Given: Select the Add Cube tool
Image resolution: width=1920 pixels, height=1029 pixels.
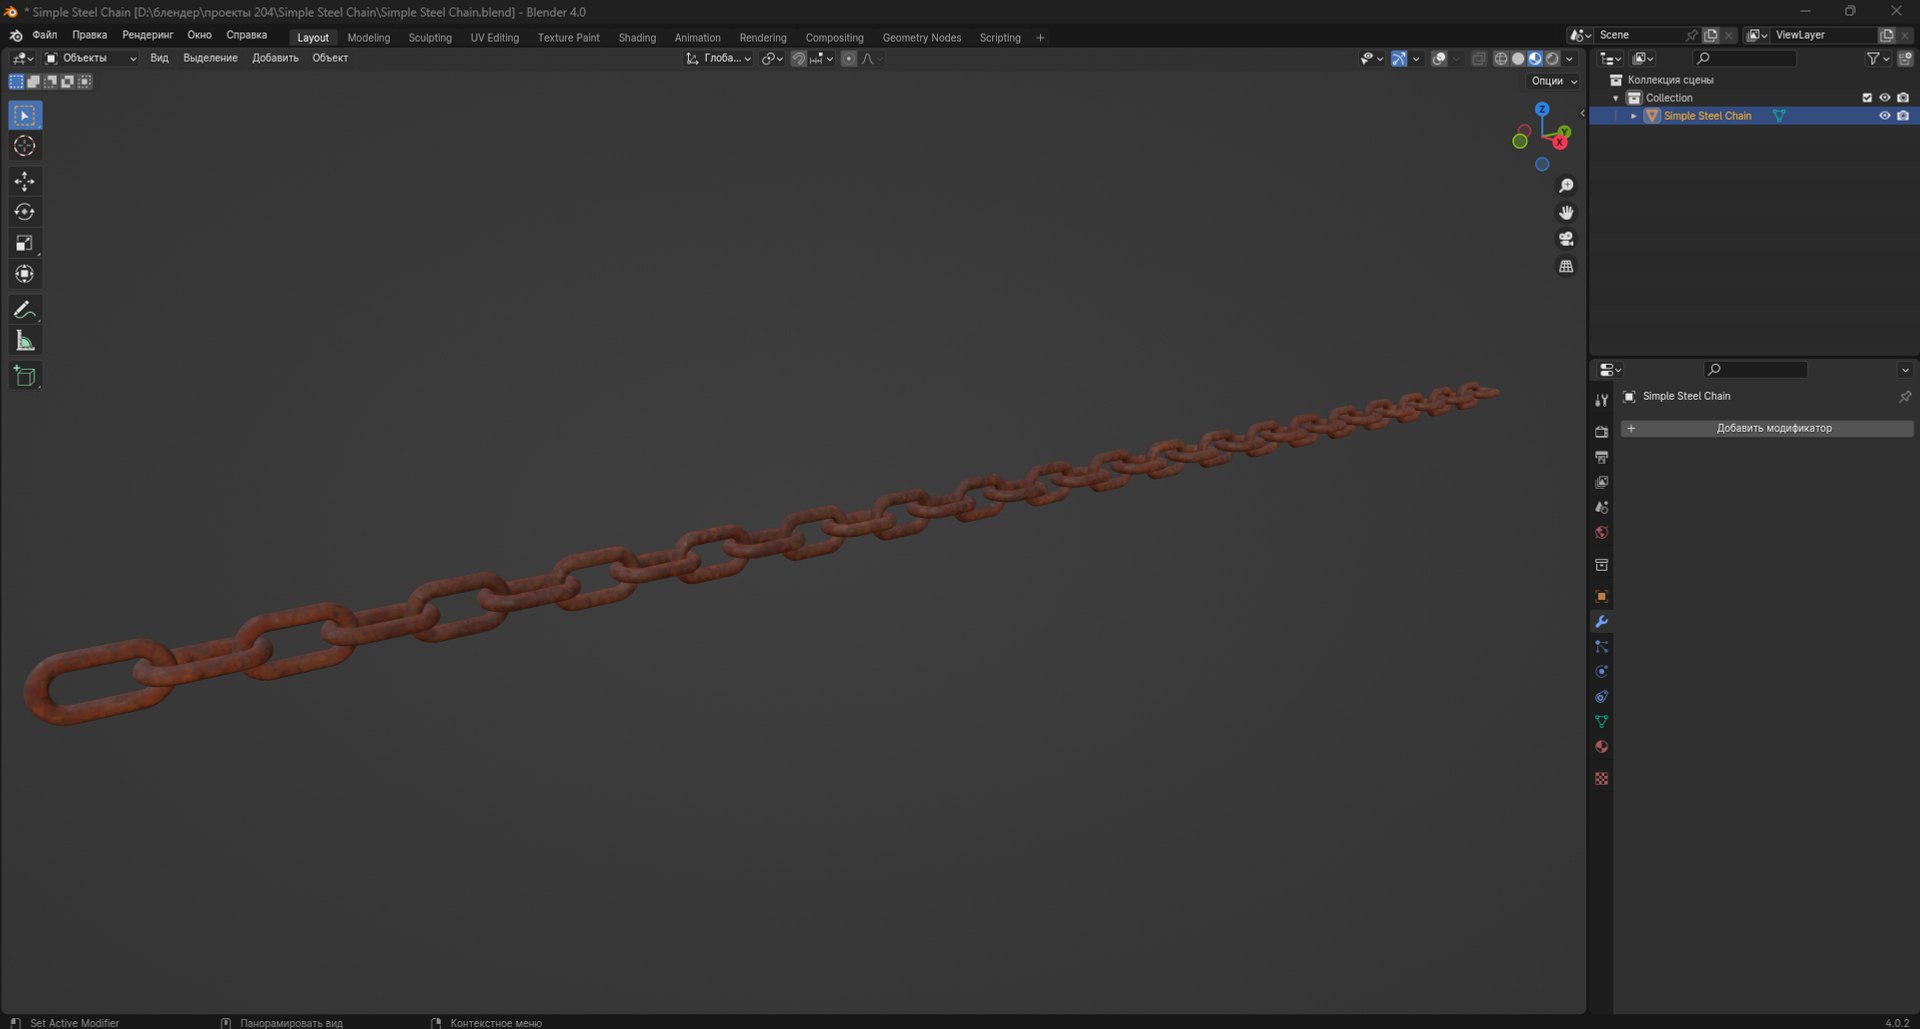Looking at the screenshot, I should (x=25, y=376).
